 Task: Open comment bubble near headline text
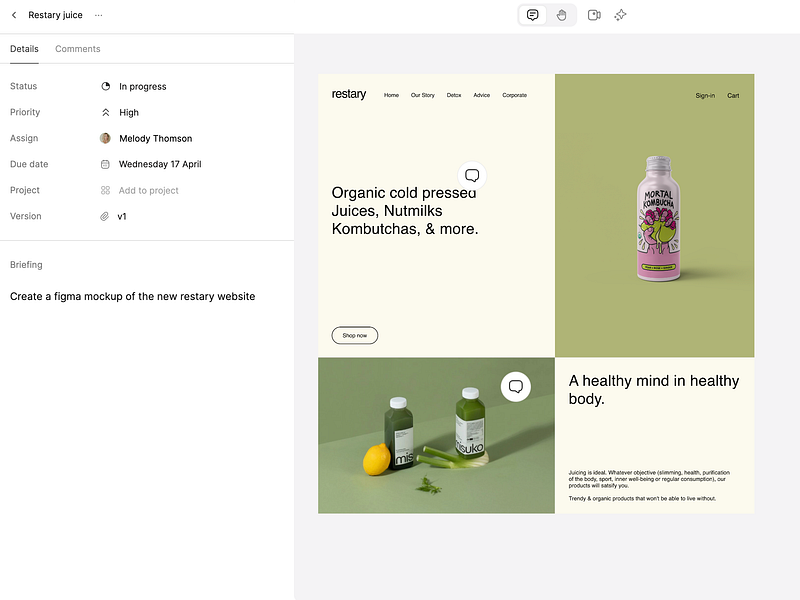(x=472, y=176)
